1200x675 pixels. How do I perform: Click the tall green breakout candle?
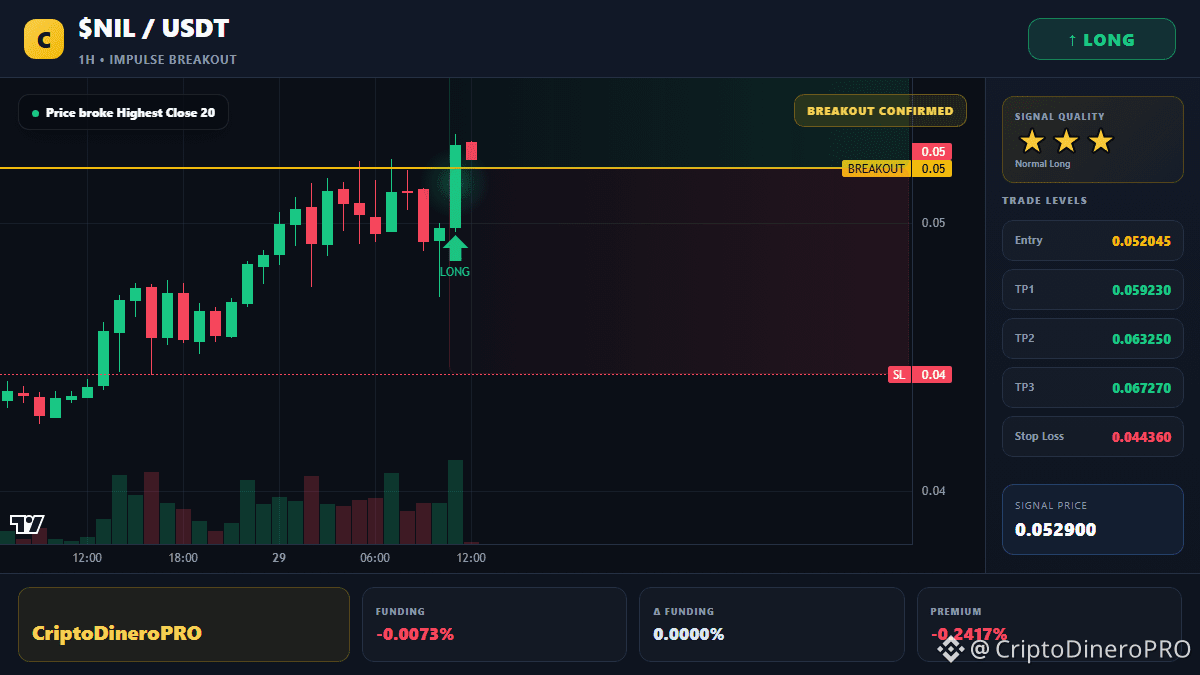455,186
